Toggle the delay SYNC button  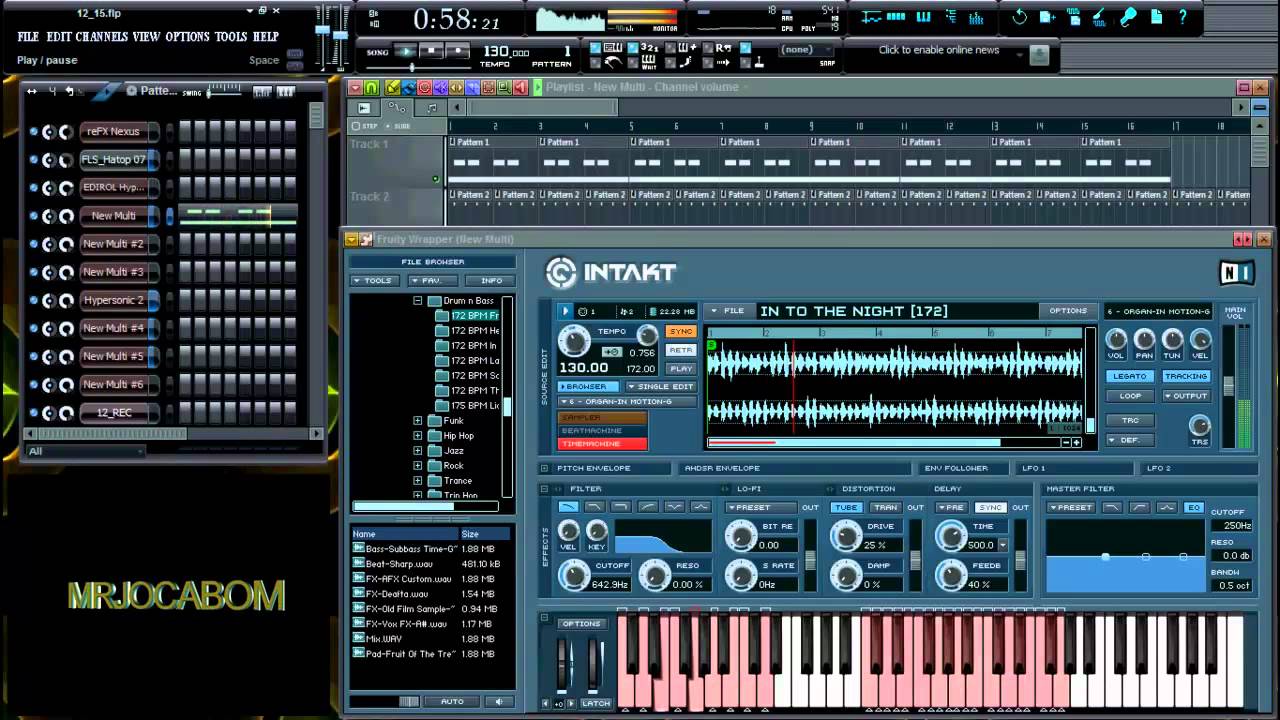click(x=990, y=507)
